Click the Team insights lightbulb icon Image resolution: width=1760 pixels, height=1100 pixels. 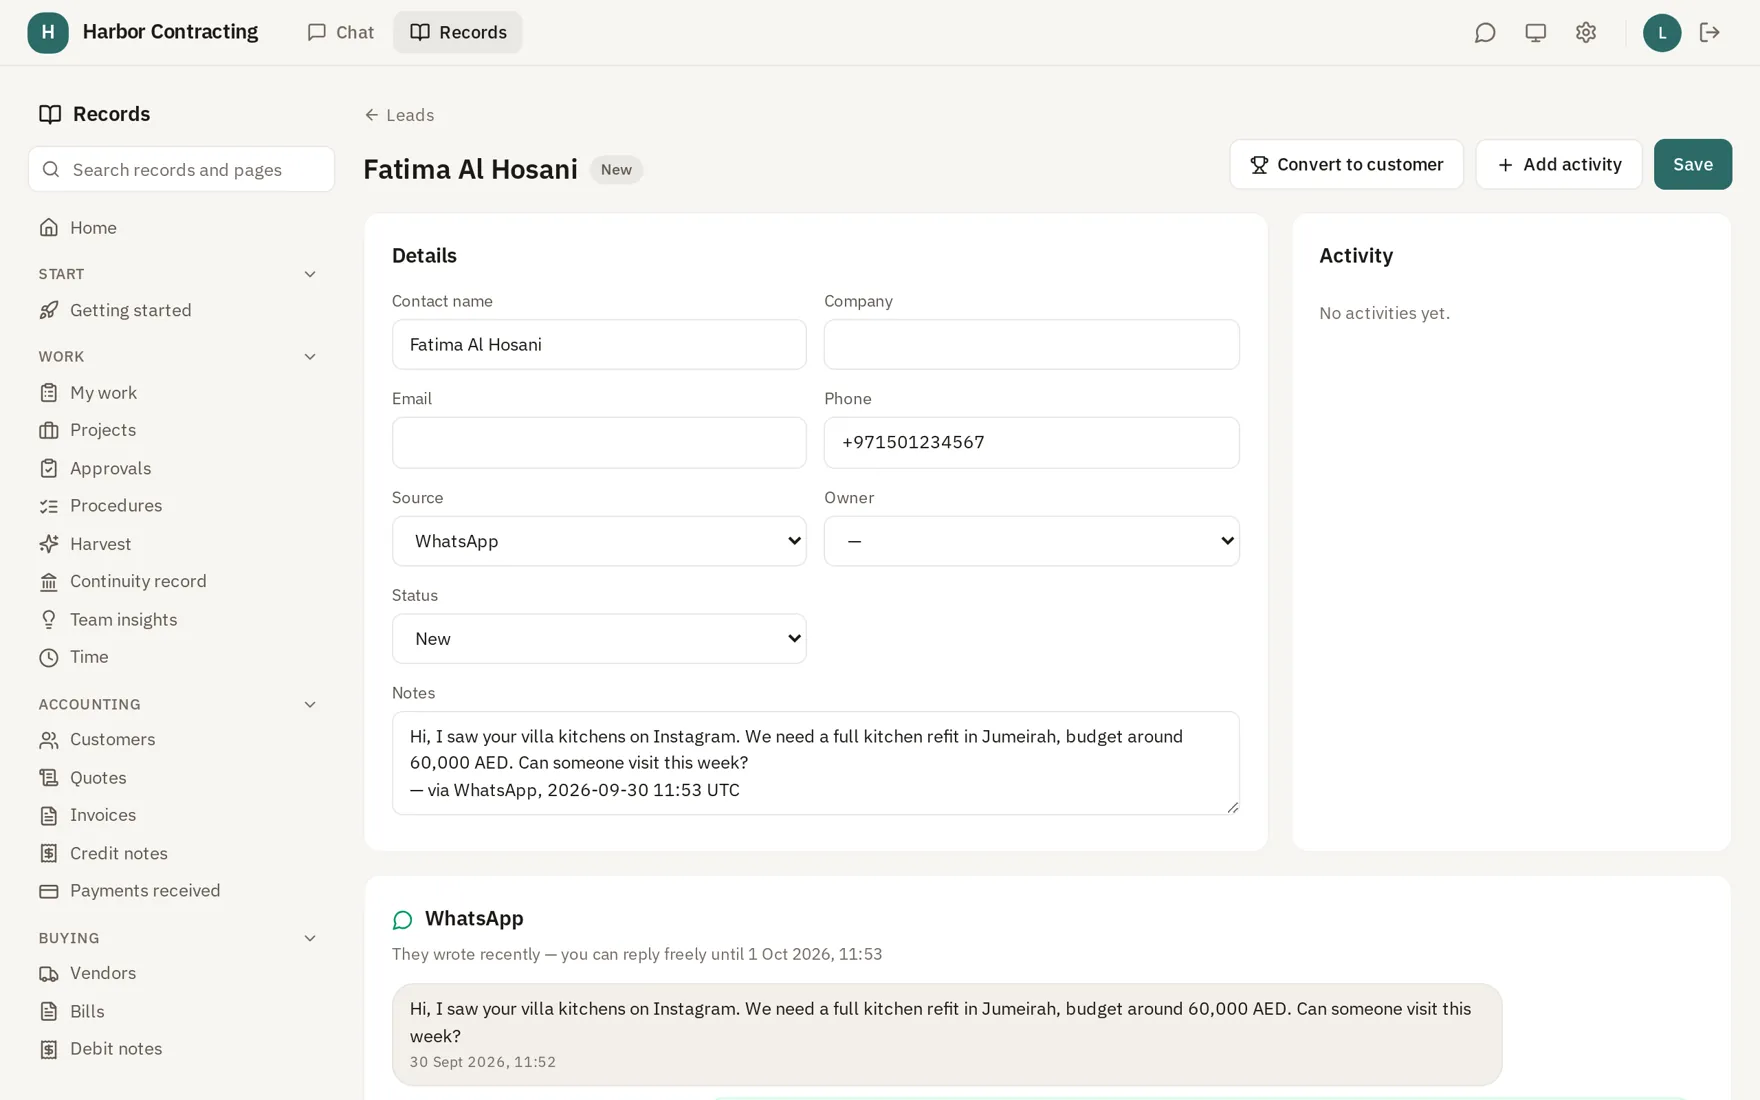point(49,620)
